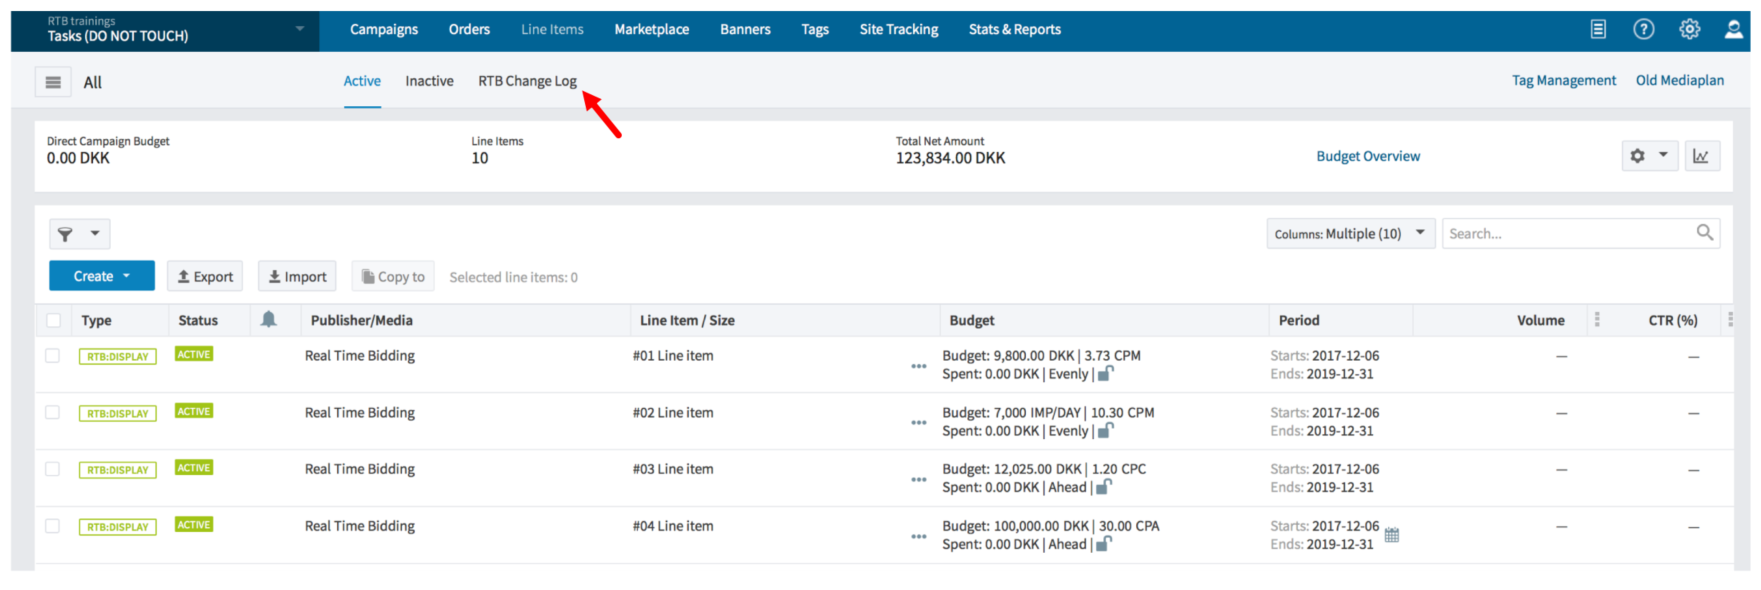
Task: Switch to the RTB Change Log tab
Action: pyautogui.click(x=527, y=81)
